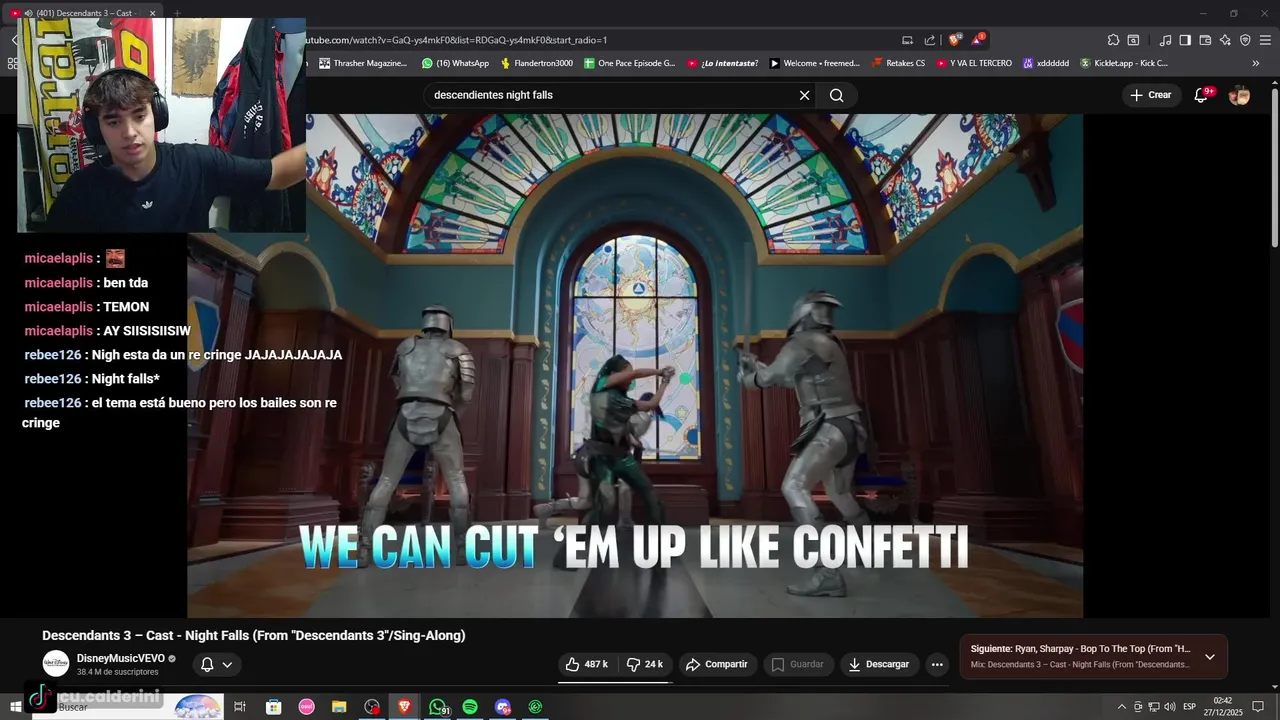
Task: Open WhatsApp from taskbar
Action: (x=438, y=707)
